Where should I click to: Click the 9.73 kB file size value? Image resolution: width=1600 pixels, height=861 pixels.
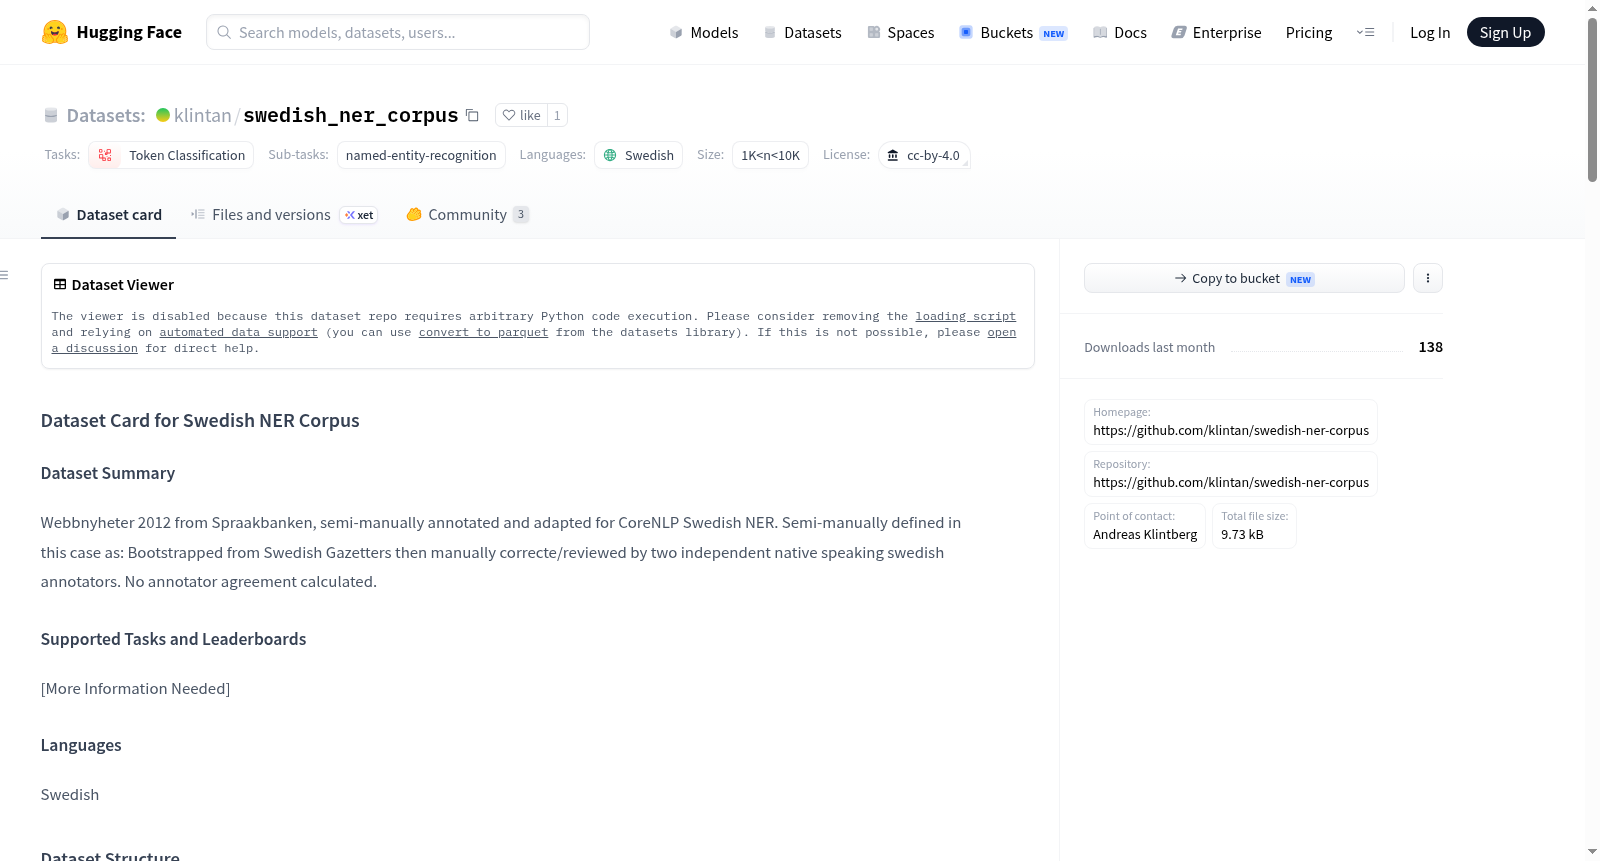click(1242, 534)
